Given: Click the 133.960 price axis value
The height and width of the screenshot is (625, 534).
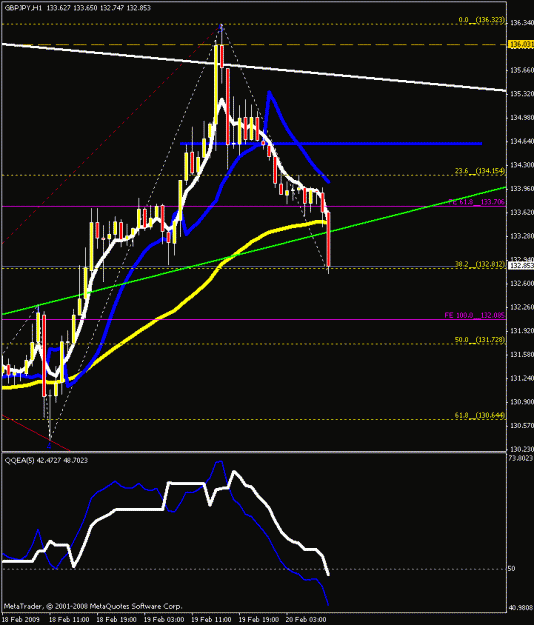Looking at the screenshot, I should 521,189.
